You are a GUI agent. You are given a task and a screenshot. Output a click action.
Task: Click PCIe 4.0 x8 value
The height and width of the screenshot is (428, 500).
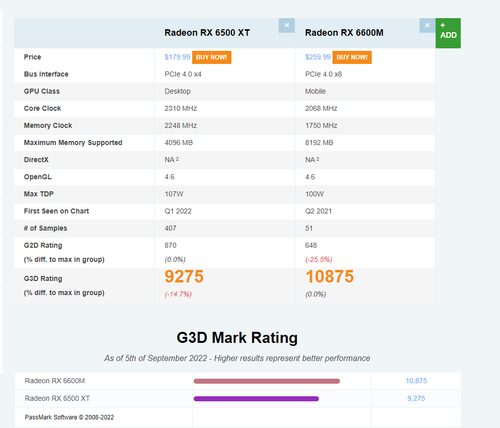324,74
